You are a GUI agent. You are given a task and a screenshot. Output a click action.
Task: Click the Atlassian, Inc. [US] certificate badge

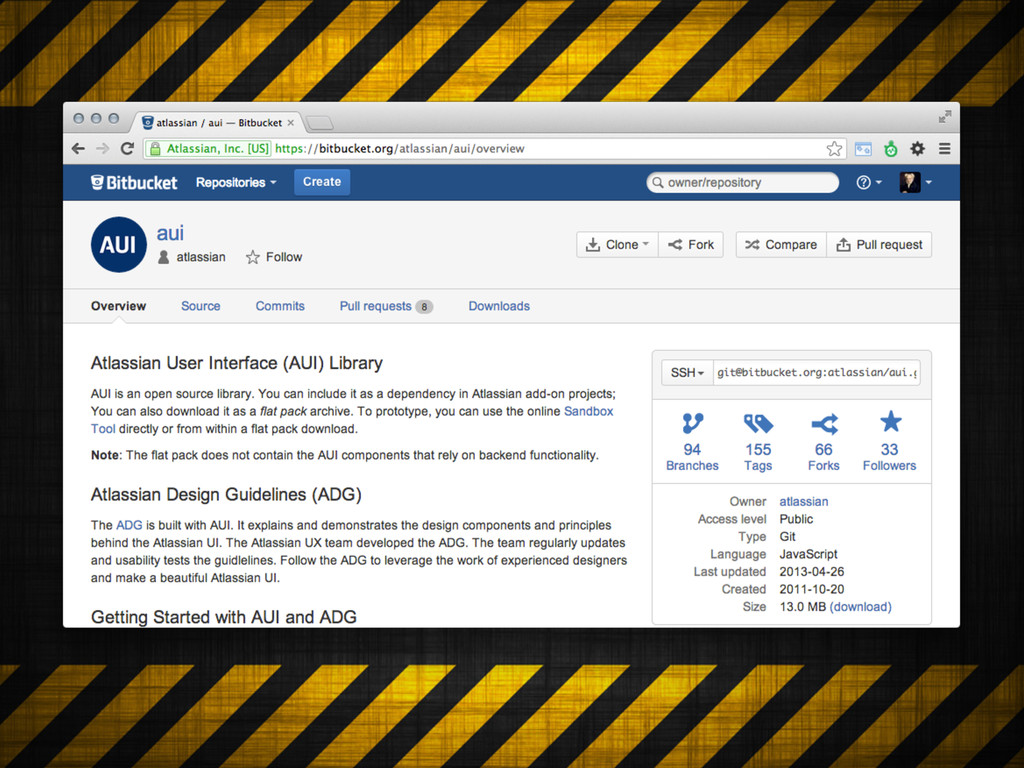click(210, 149)
